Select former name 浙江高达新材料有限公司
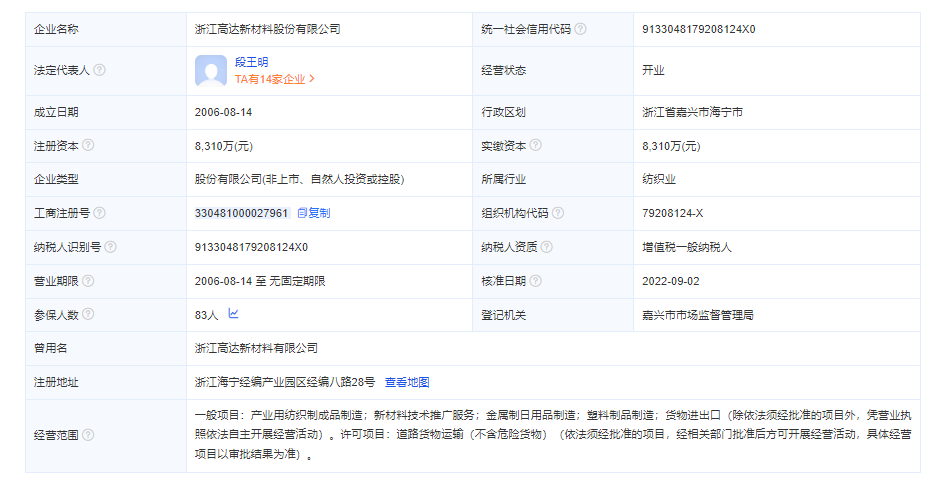942x479 pixels. click(x=256, y=348)
